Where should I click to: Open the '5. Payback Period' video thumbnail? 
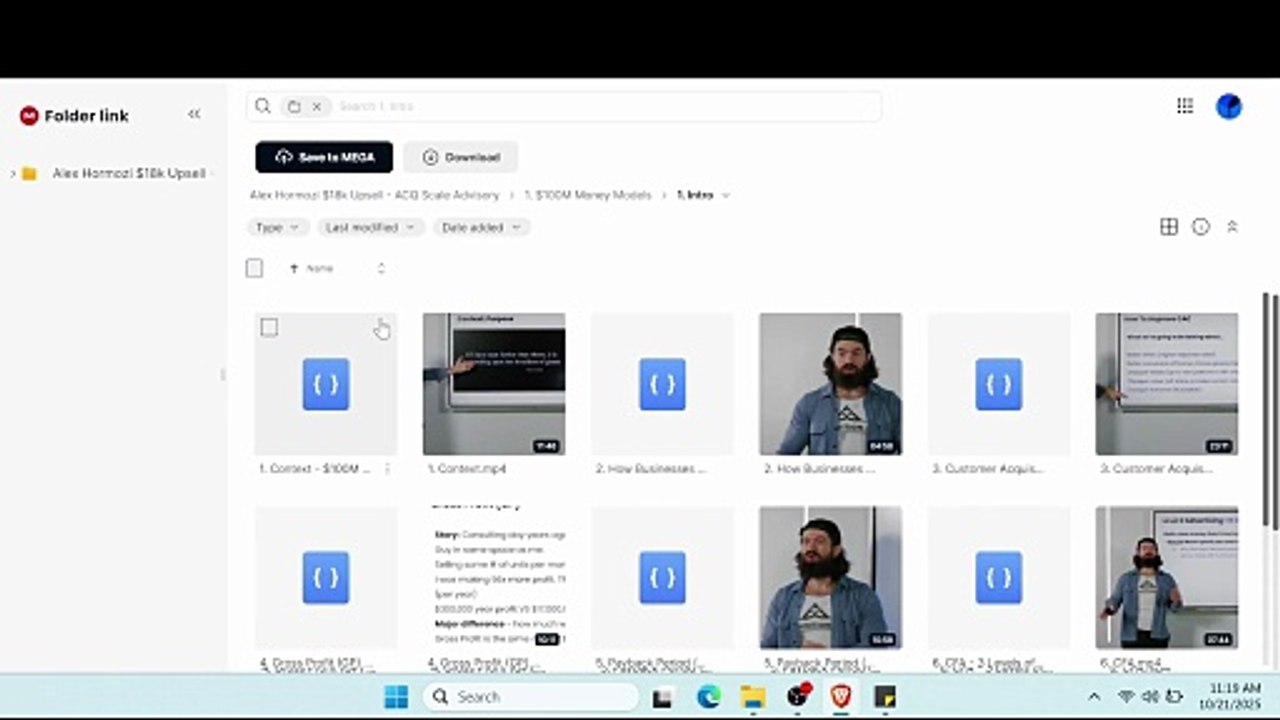click(x=830, y=577)
